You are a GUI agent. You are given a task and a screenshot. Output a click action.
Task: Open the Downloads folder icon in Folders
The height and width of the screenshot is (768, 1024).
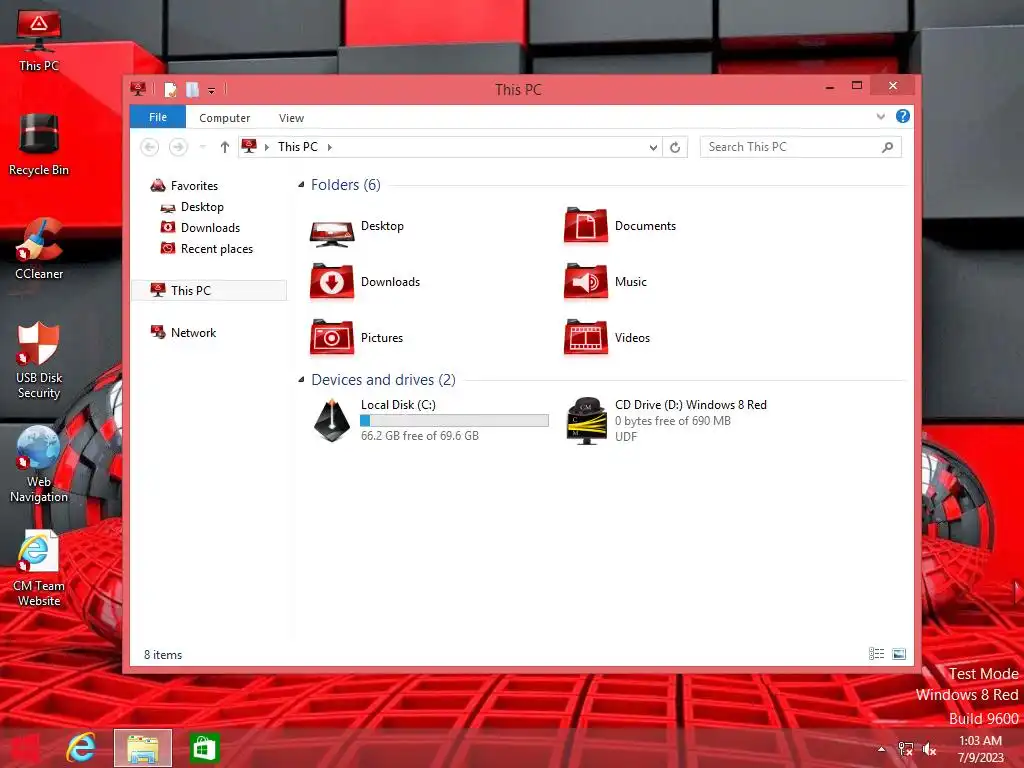click(x=332, y=281)
